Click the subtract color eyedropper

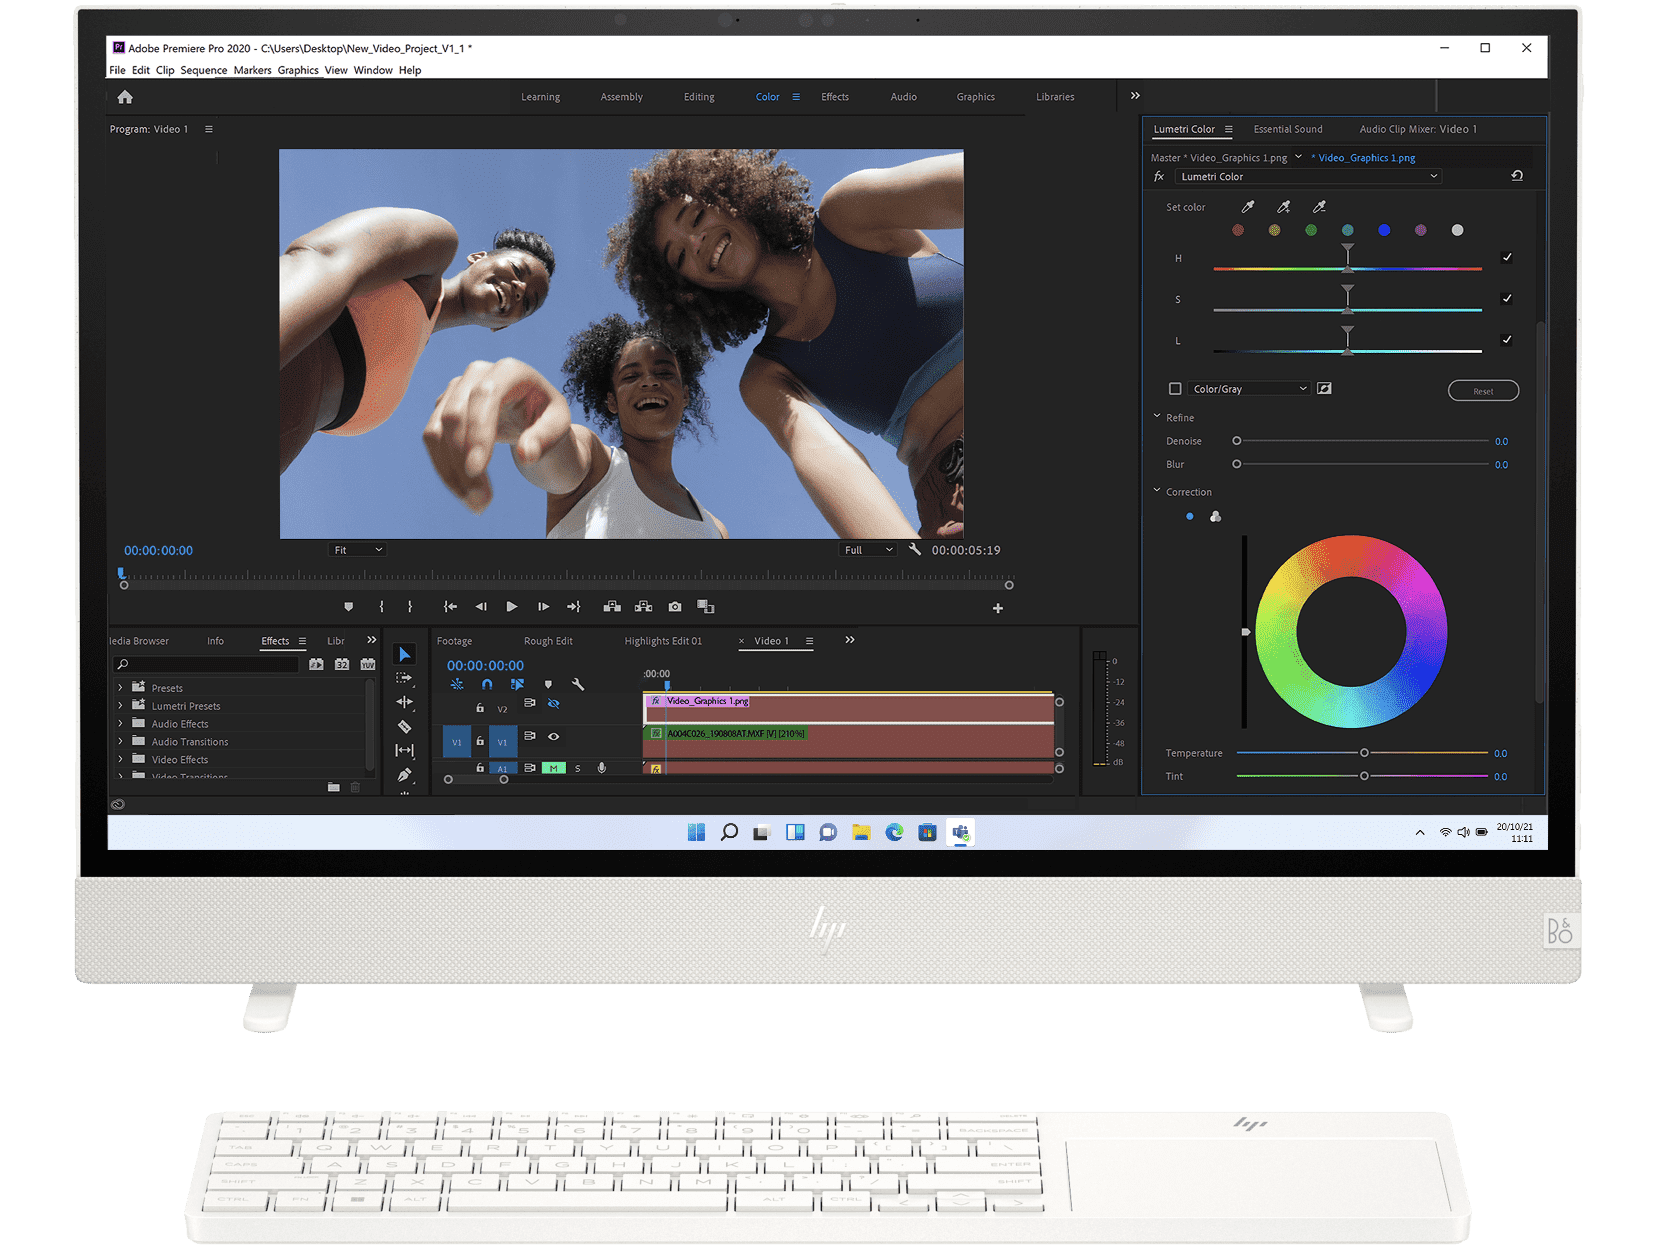pyautogui.click(x=1320, y=207)
